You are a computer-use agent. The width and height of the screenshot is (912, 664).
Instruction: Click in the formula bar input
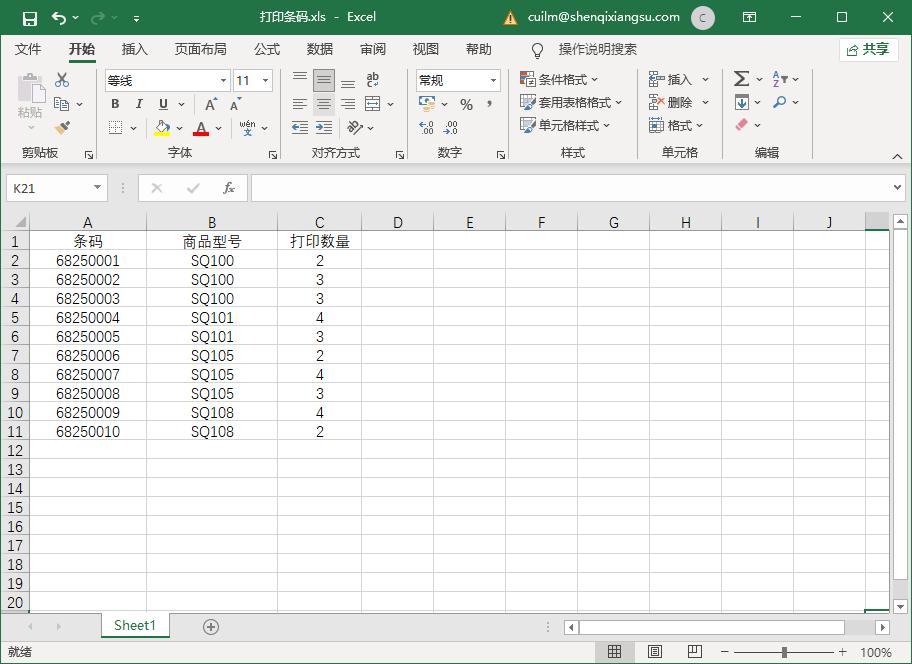pyautogui.click(x=571, y=188)
